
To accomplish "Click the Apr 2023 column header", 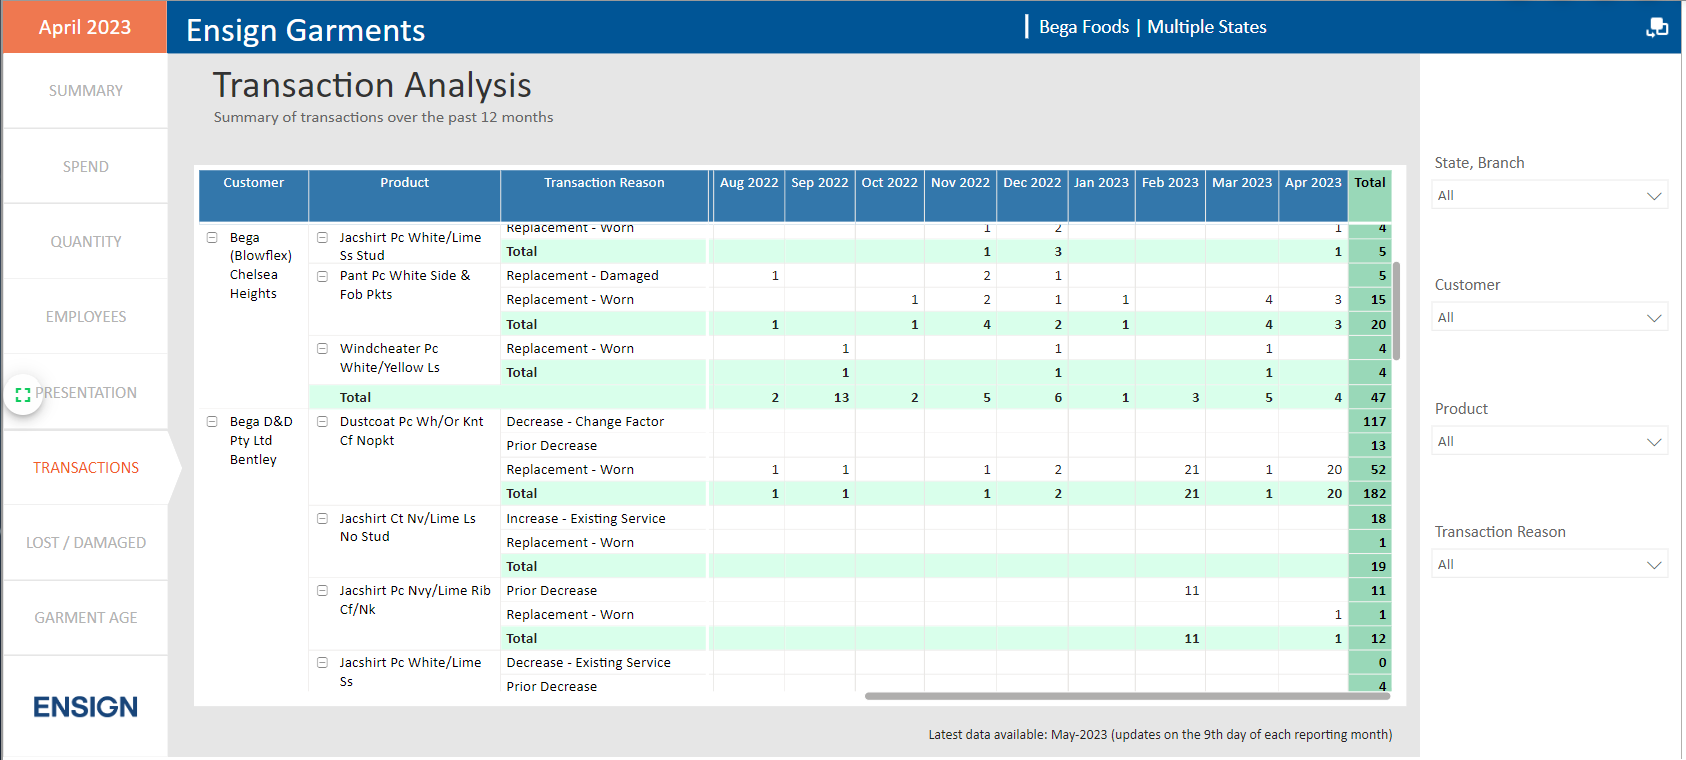I will pos(1312,183).
